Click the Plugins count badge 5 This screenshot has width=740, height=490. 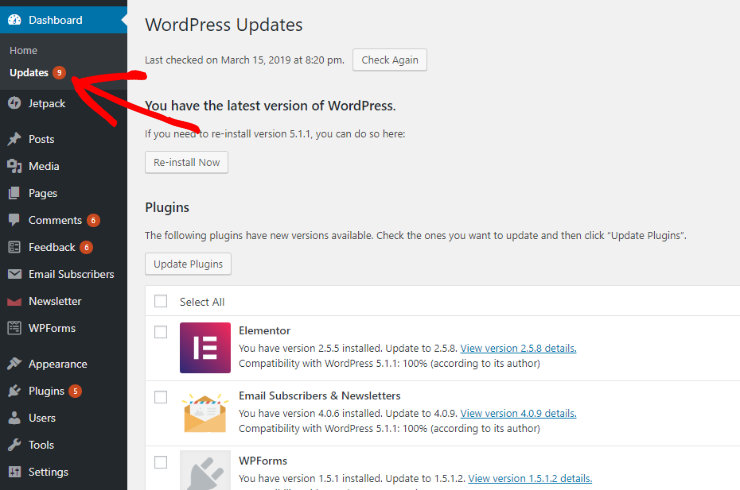[75, 391]
